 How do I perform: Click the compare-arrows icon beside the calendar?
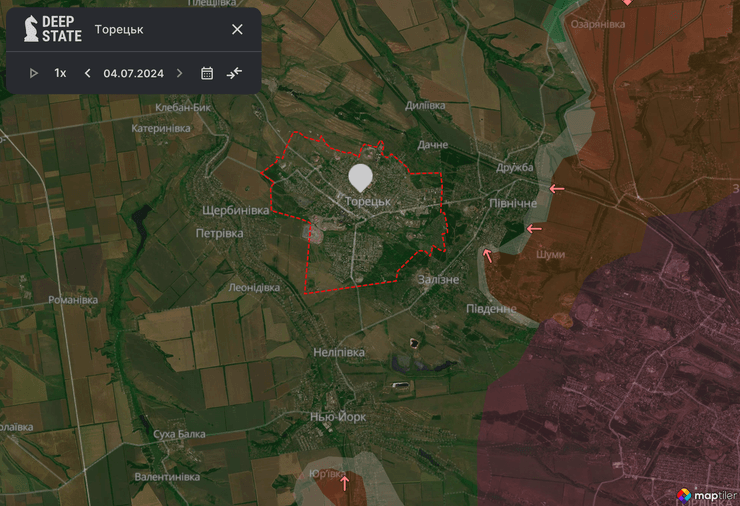(234, 73)
